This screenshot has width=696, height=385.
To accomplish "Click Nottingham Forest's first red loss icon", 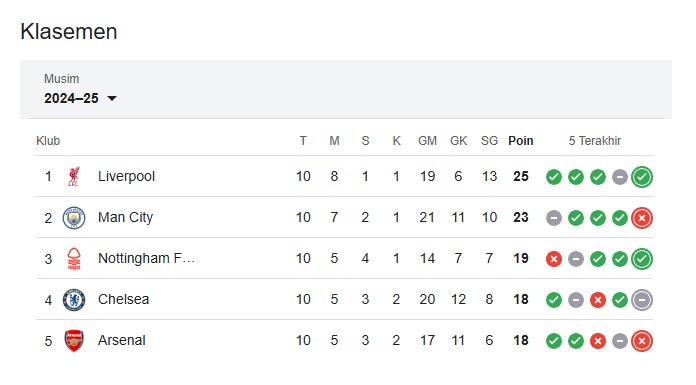I will (554, 259).
